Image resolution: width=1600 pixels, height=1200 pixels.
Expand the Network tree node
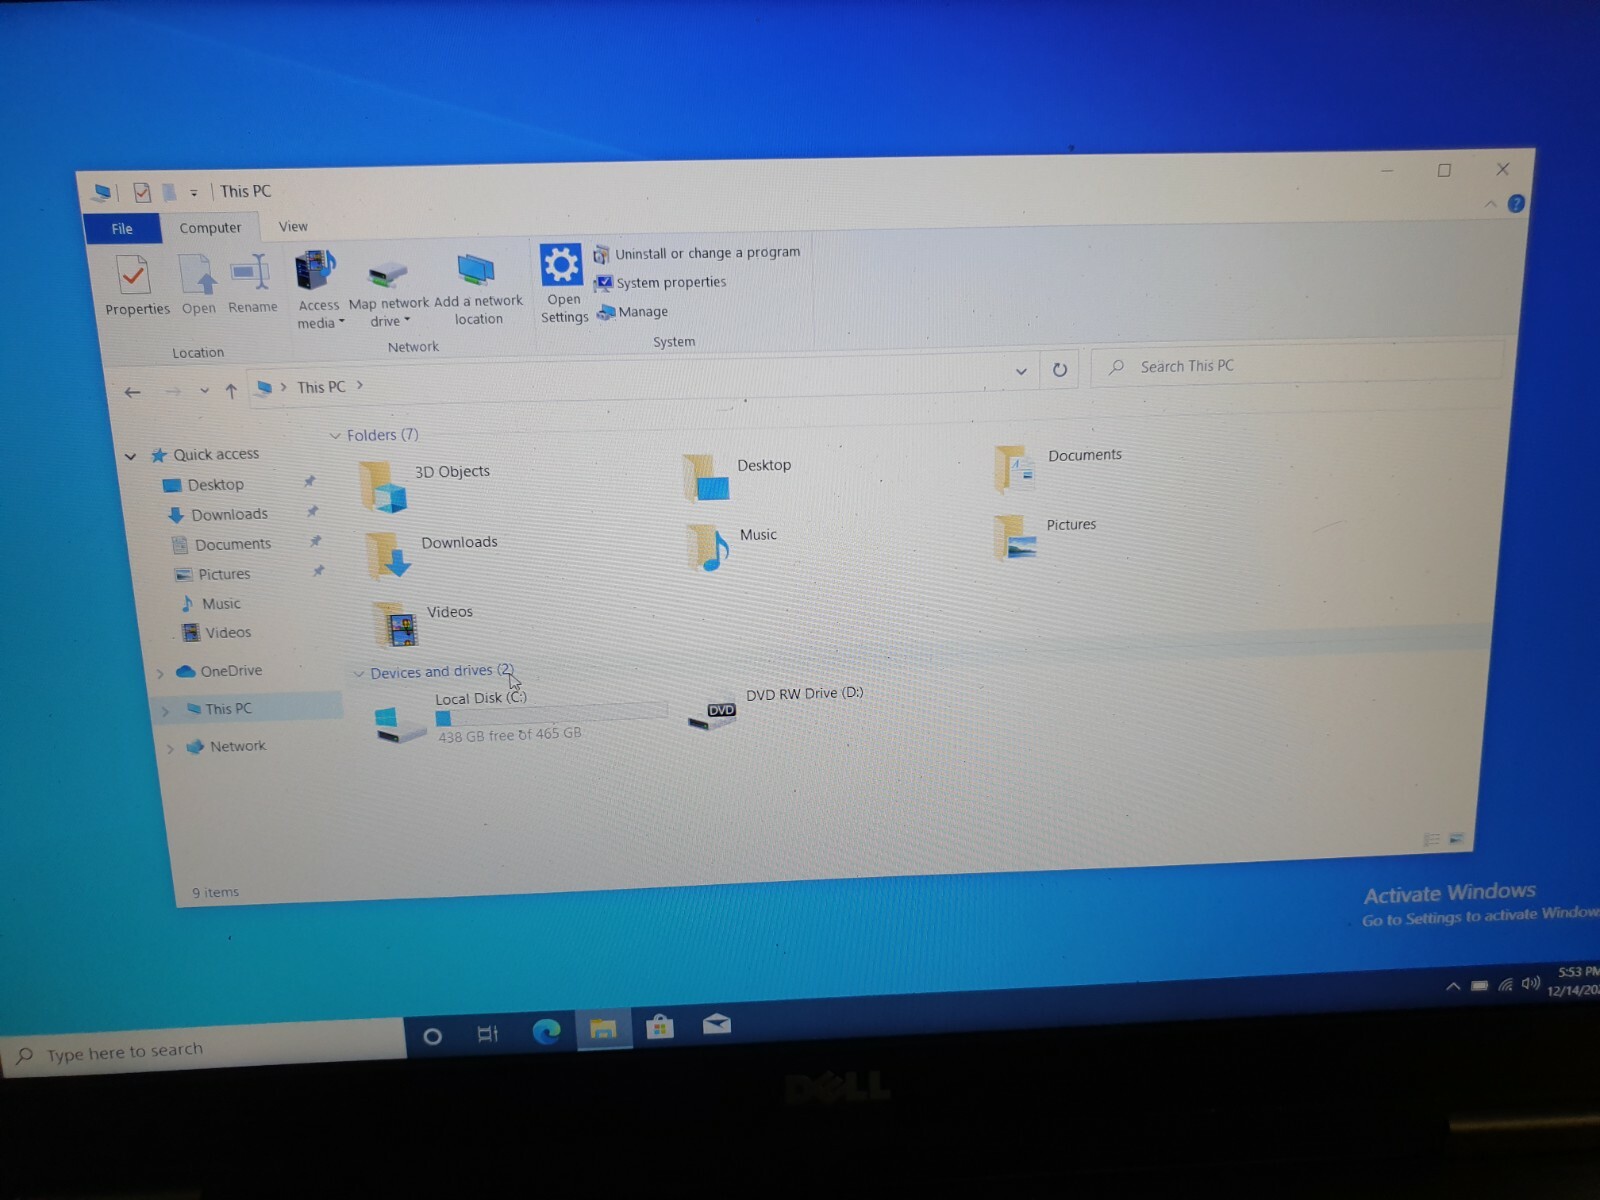tap(171, 748)
